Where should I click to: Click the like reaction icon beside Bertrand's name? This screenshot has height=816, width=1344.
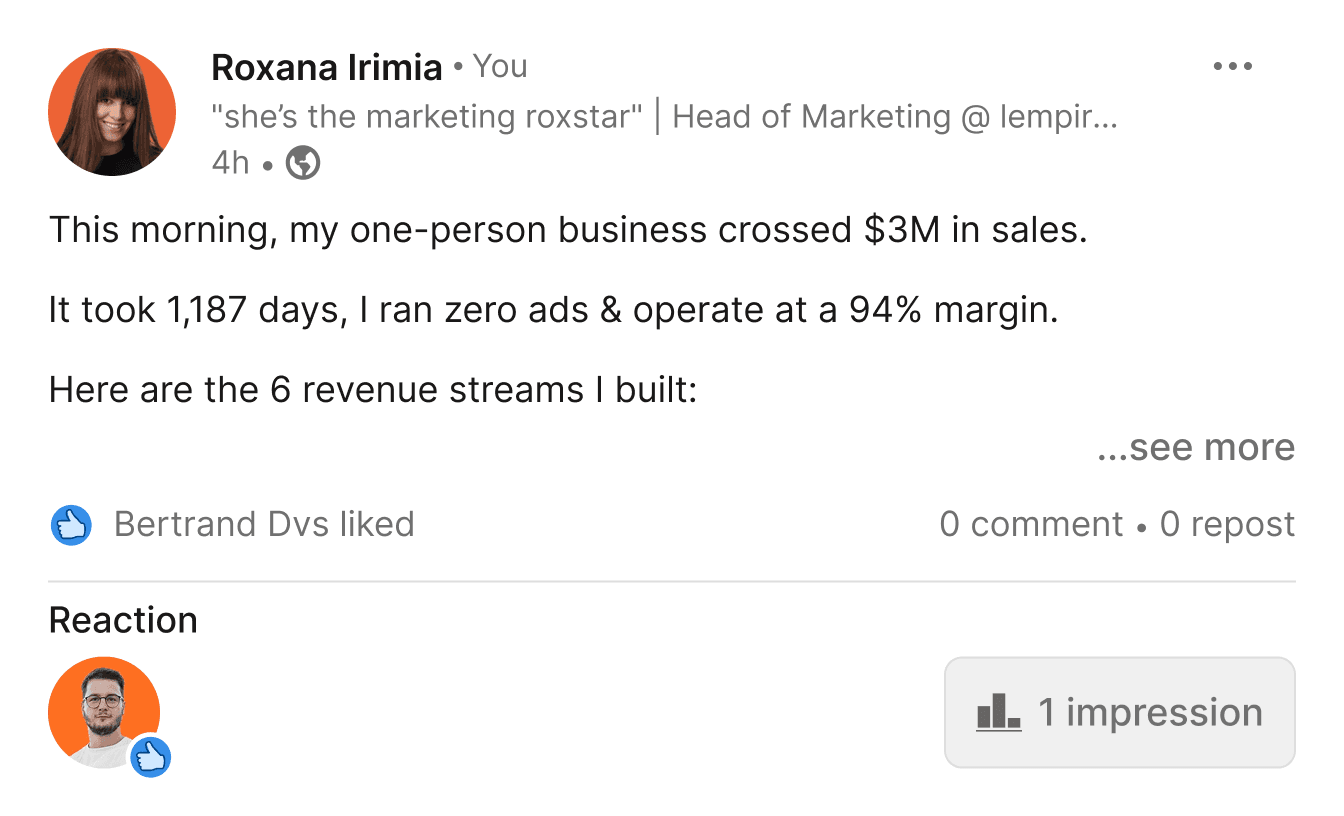tap(69, 523)
